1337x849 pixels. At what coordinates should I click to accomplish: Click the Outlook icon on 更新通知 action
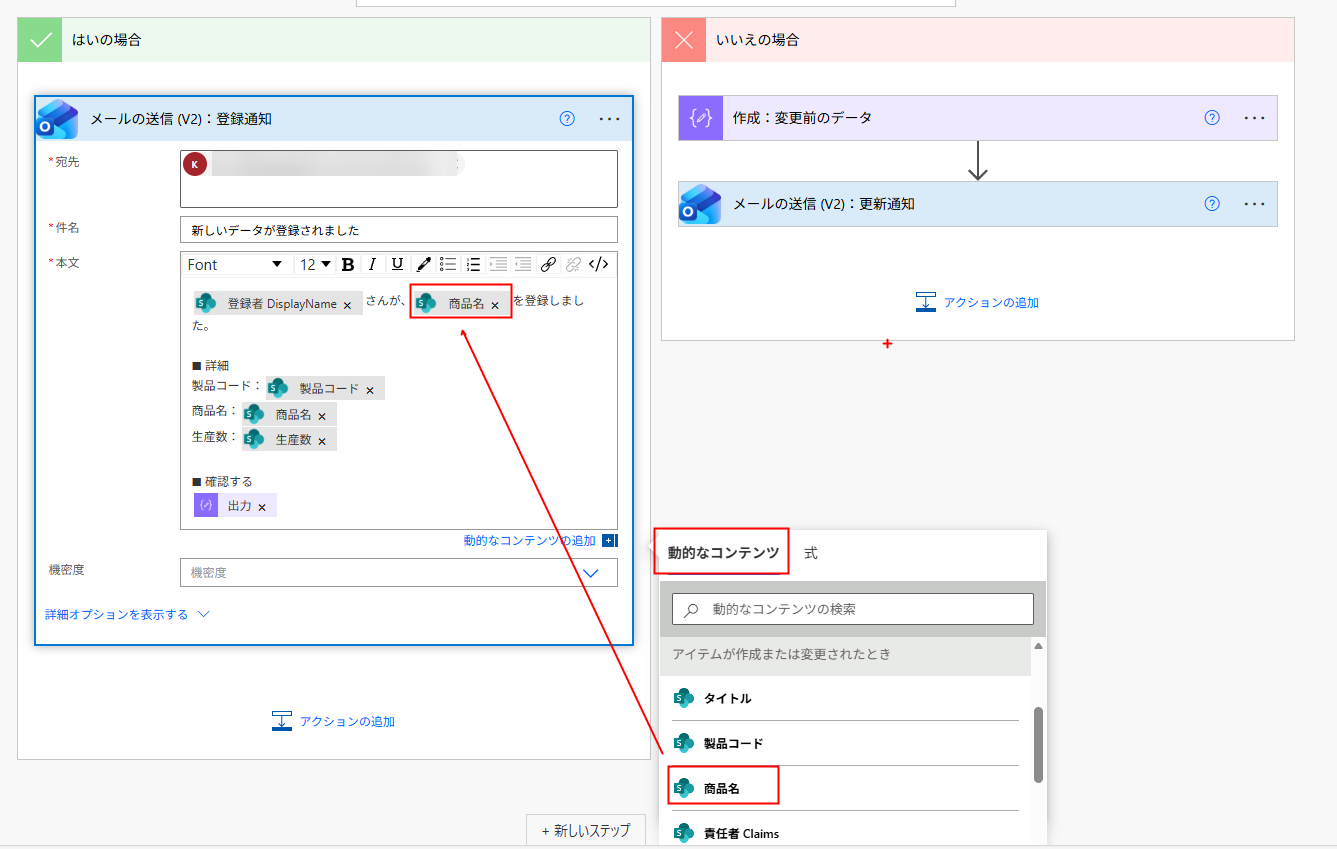pos(700,204)
